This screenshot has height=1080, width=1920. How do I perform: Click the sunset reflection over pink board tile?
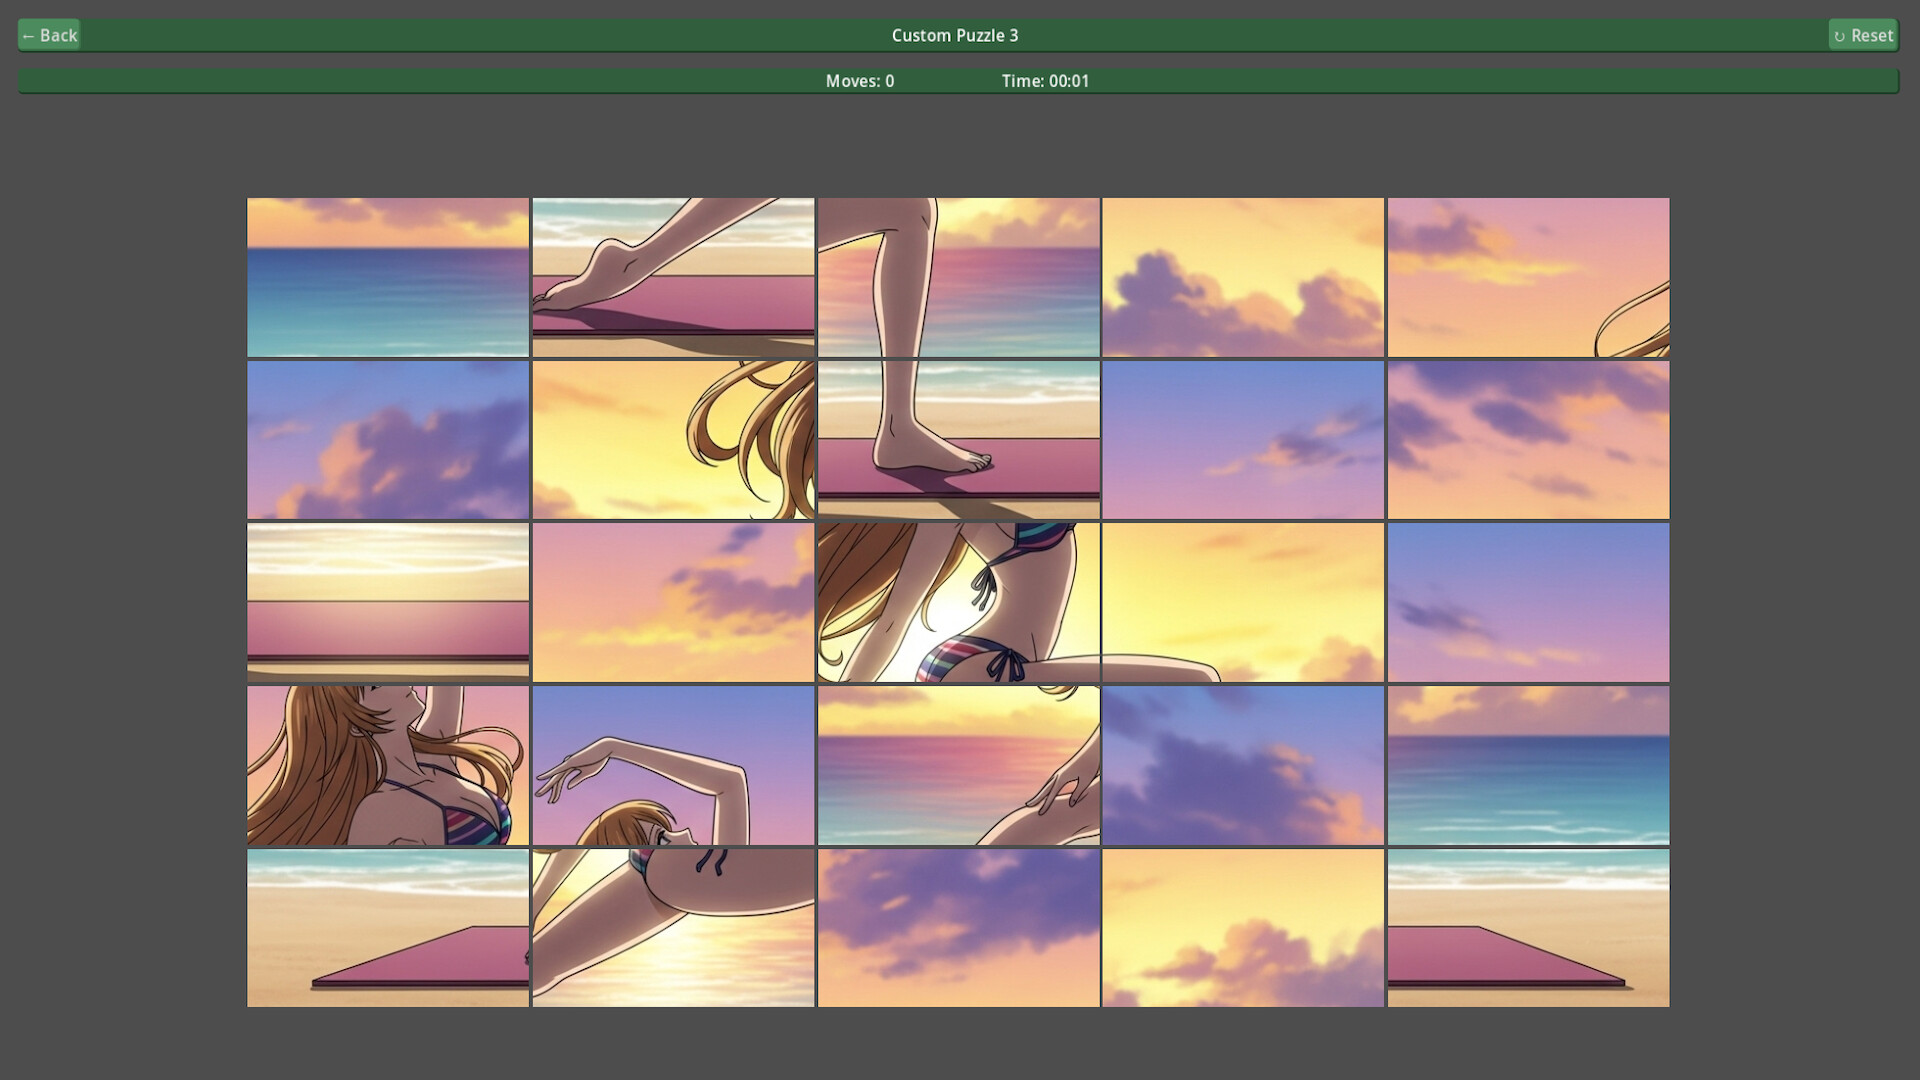[389, 601]
